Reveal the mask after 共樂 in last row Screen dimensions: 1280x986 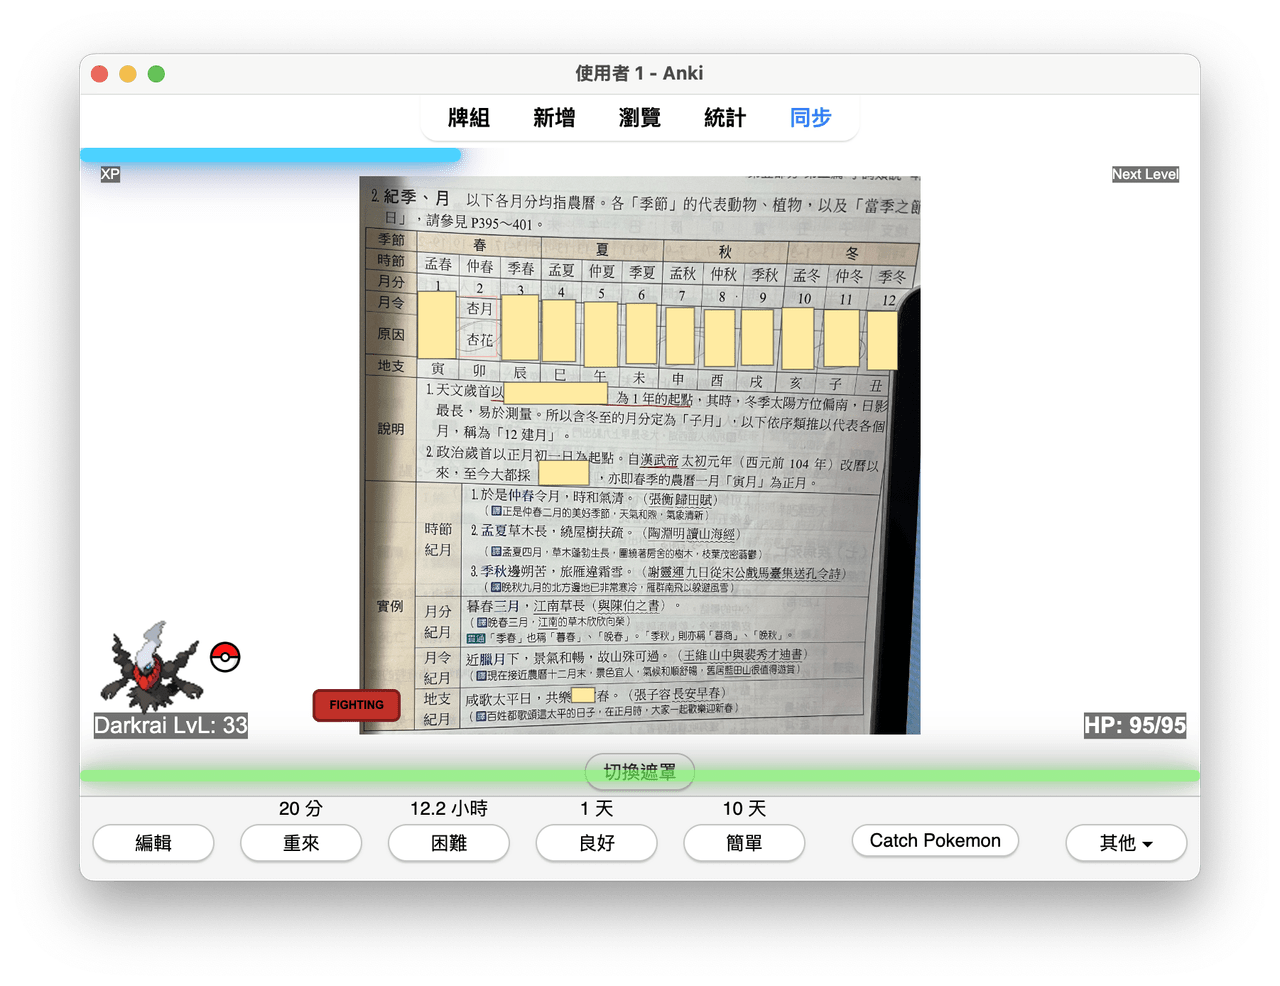tap(583, 694)
